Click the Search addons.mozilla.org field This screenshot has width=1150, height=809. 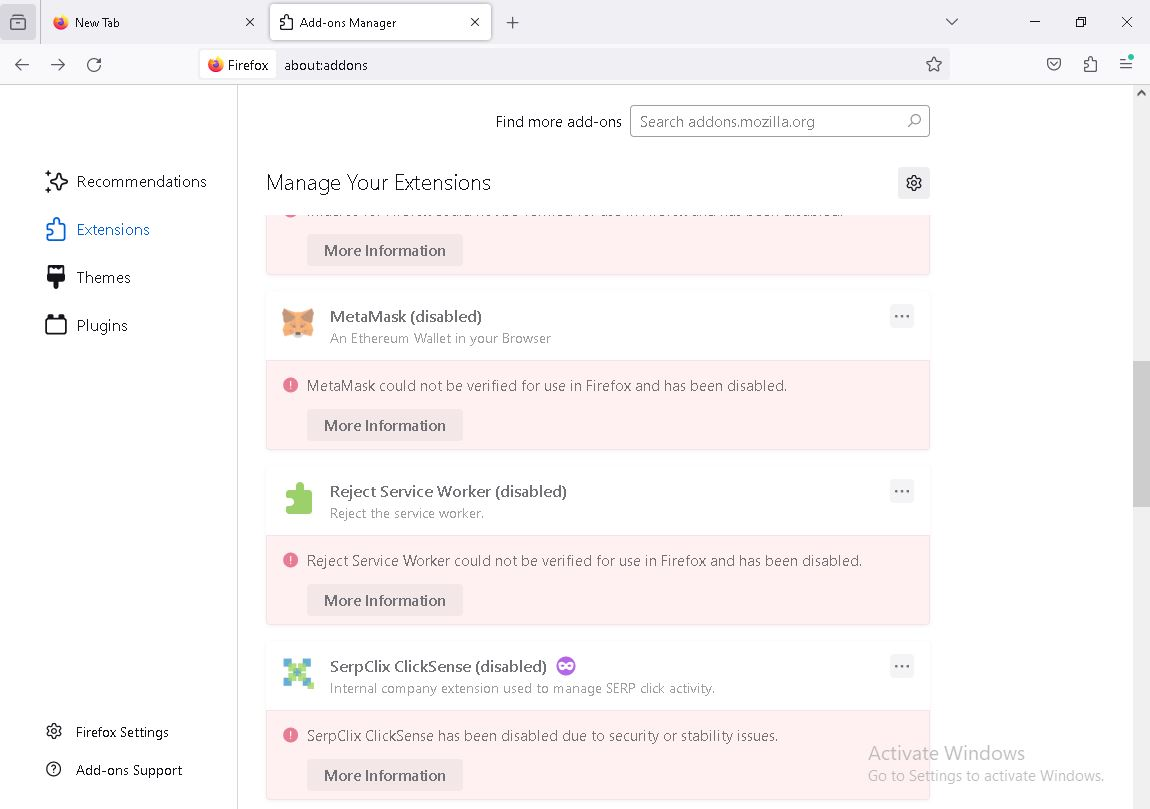click(780, 121)
